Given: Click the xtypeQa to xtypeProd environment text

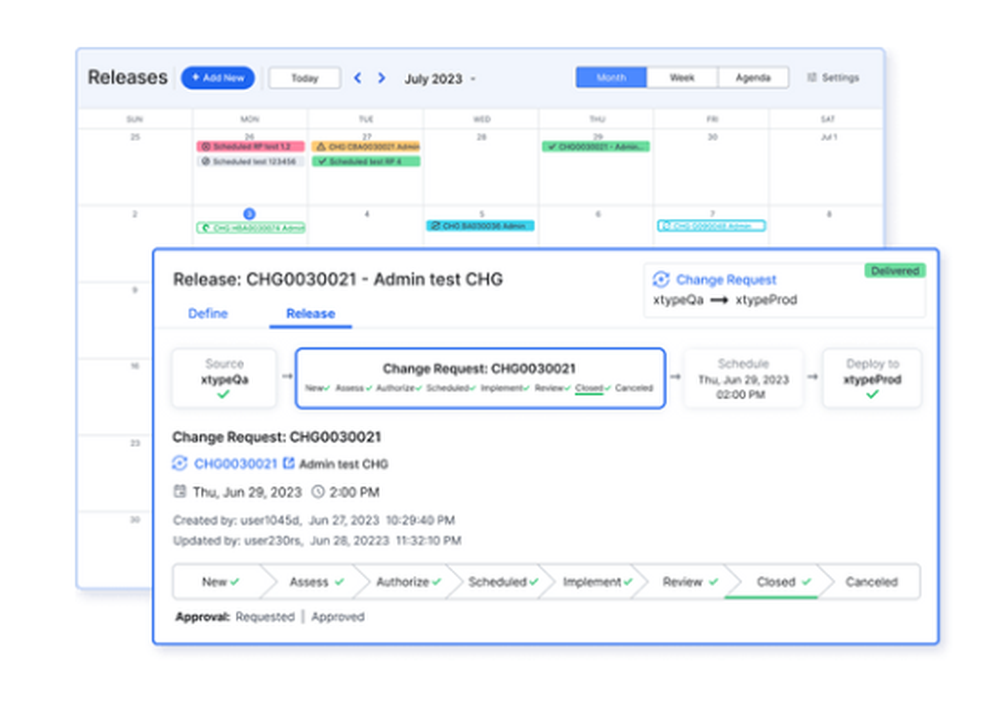Looking at the screenshot, I should tap(725, 300).
